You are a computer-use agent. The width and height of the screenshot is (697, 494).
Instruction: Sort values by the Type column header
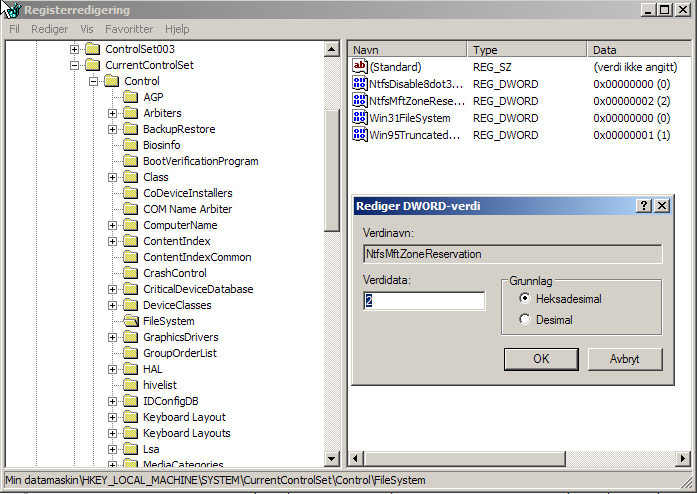click(527, 50)
